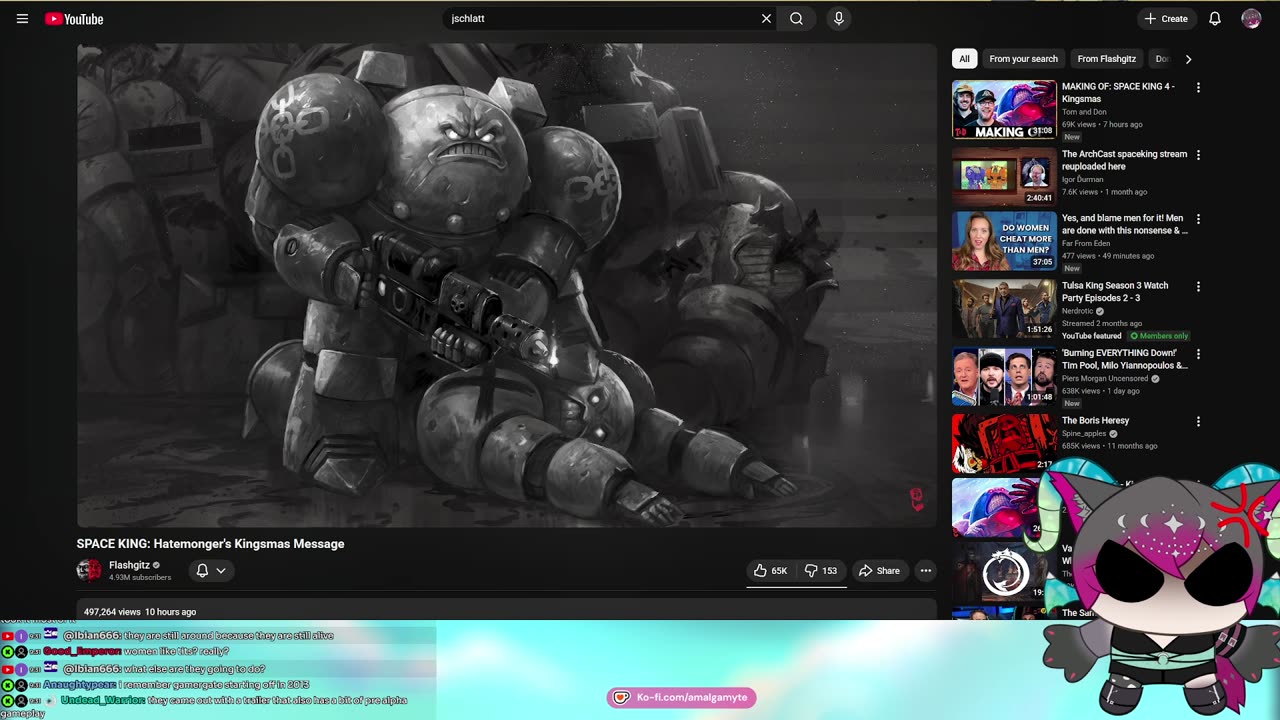Click the magnifier search button
This screenshot has width=1280, height=720.
[796, 18]
